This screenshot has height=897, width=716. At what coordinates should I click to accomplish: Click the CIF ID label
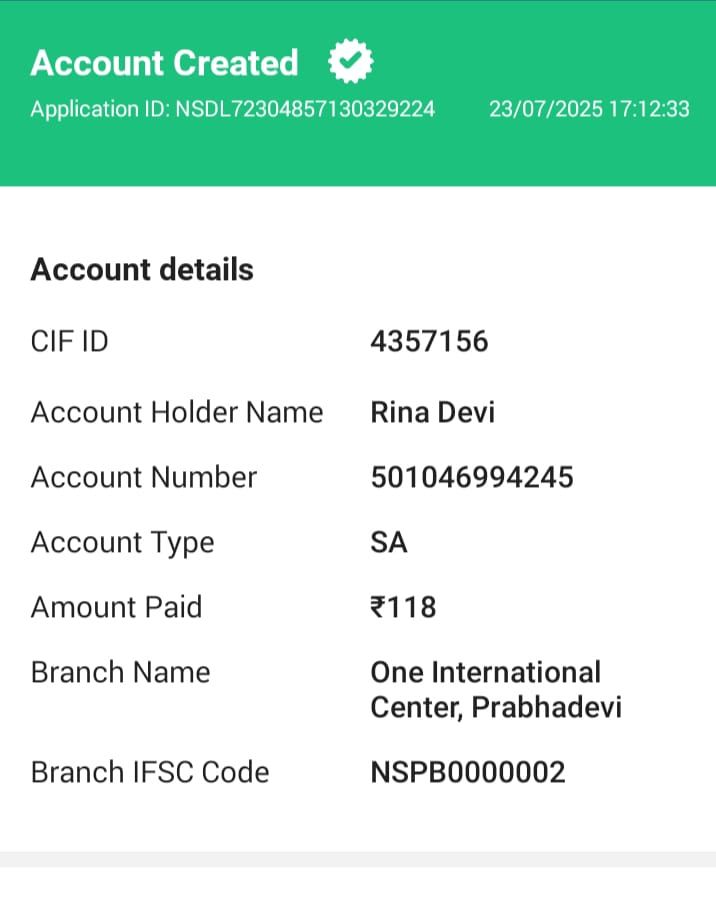(70, 342)
